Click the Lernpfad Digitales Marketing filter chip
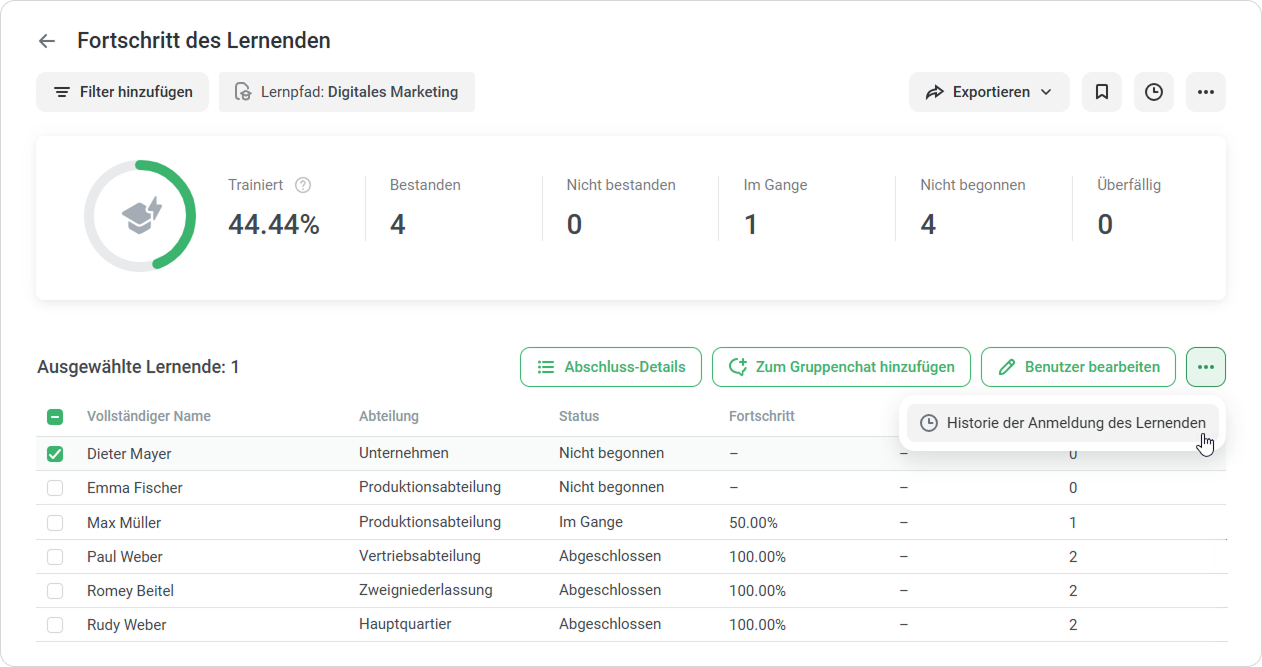Viewport: 1262px width, 667px height. tap(347, 92)
